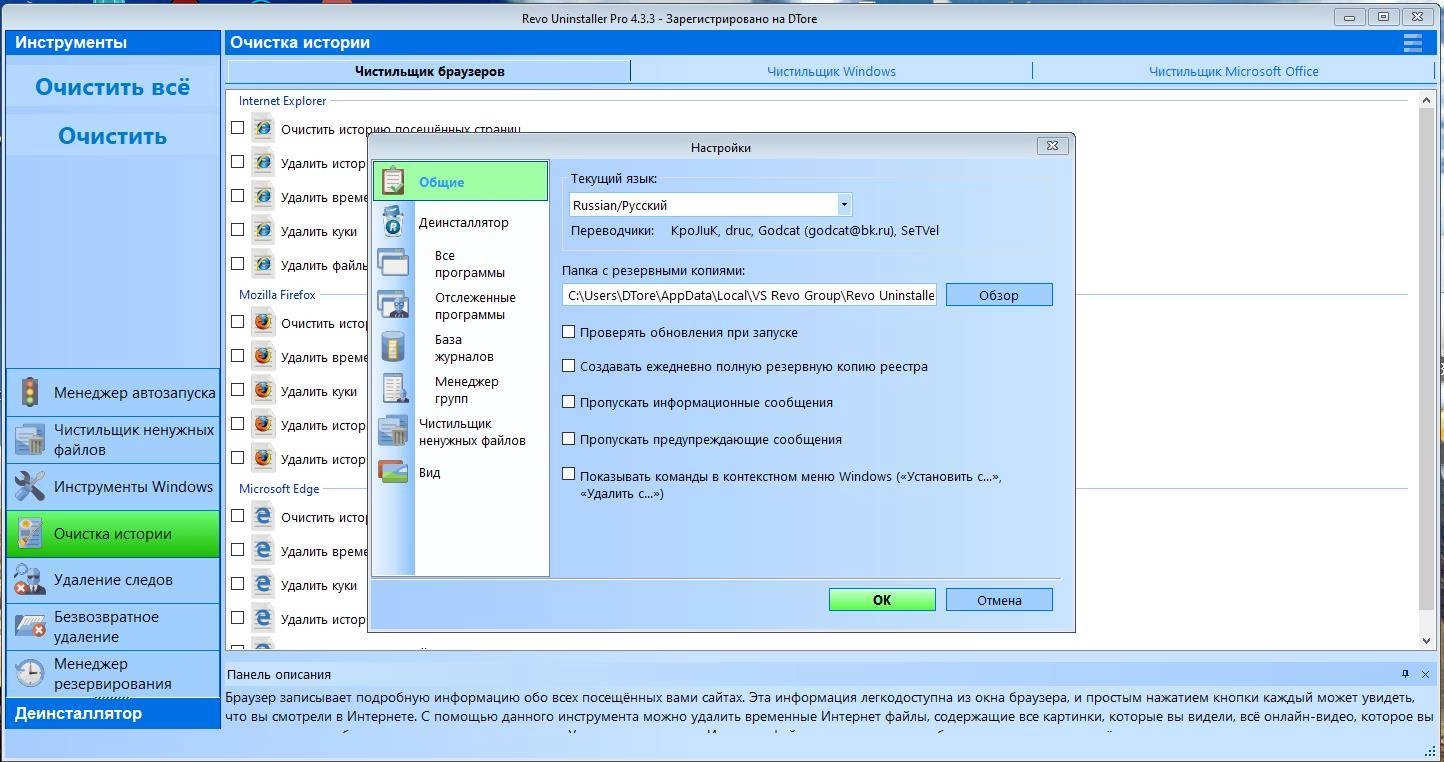Select Общие settings category
Screen dimensions: 1444x762
click(x=461, y=182)
